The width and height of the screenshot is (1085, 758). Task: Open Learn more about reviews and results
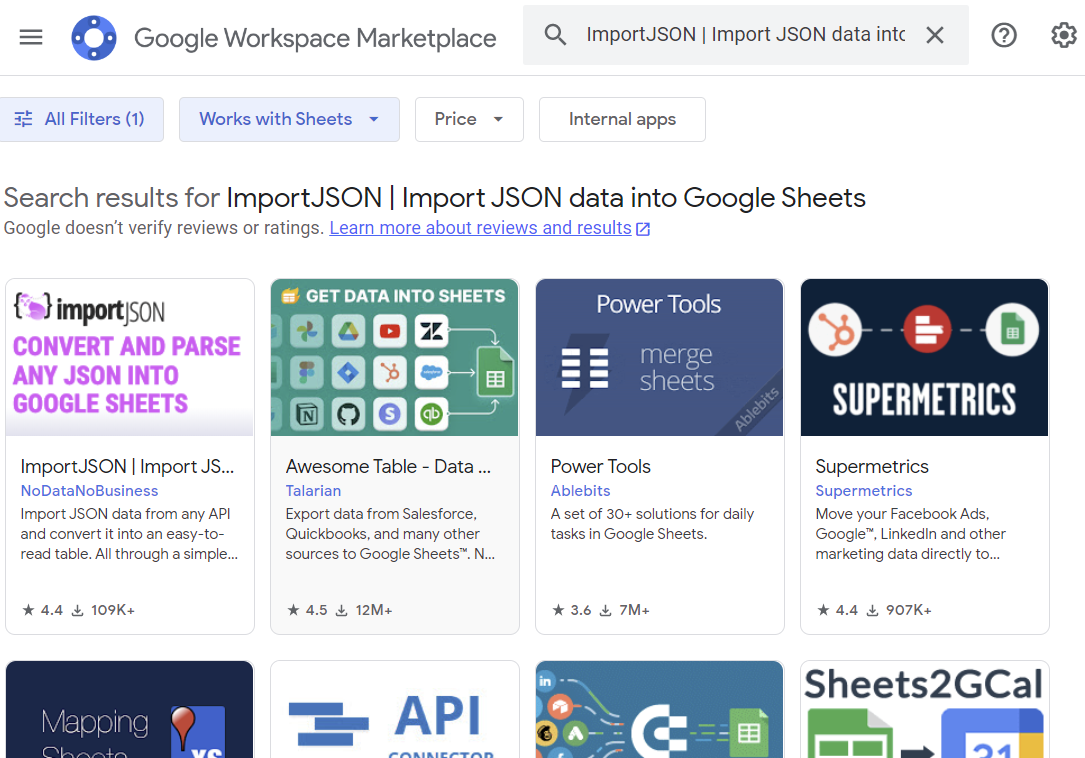click(480, 228)
